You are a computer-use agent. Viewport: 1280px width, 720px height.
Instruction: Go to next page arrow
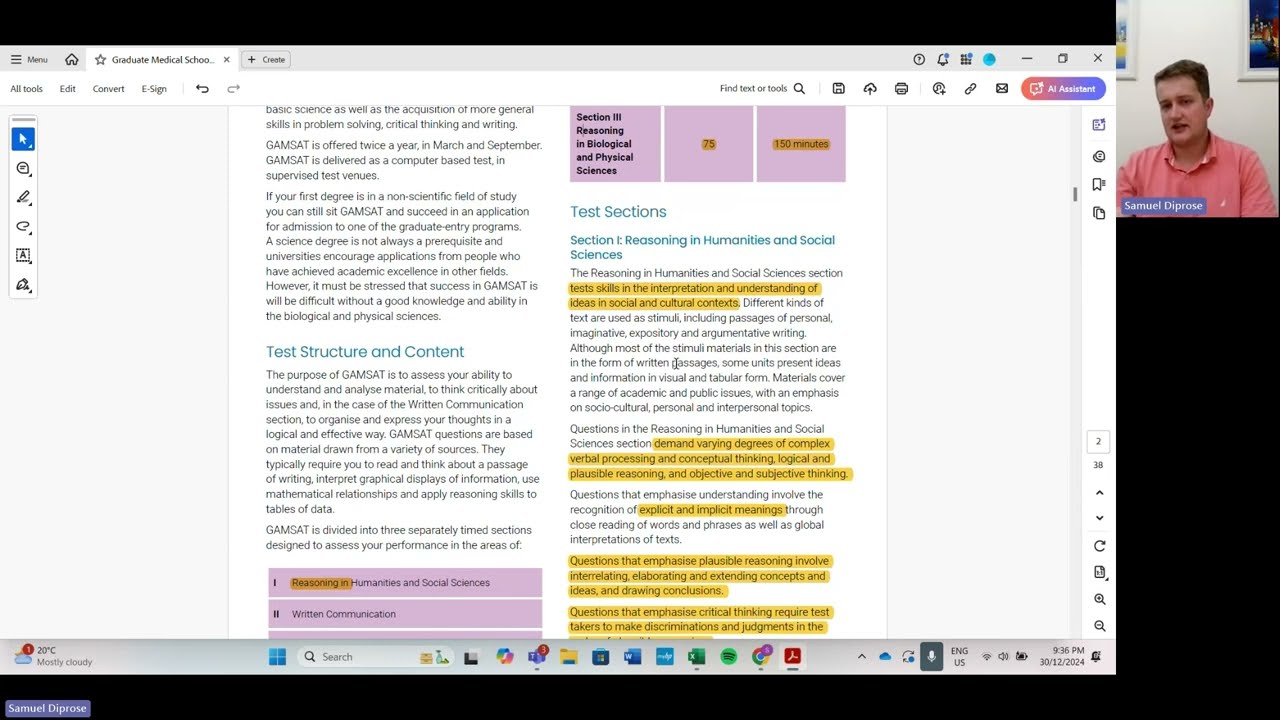pos(1099,518)
